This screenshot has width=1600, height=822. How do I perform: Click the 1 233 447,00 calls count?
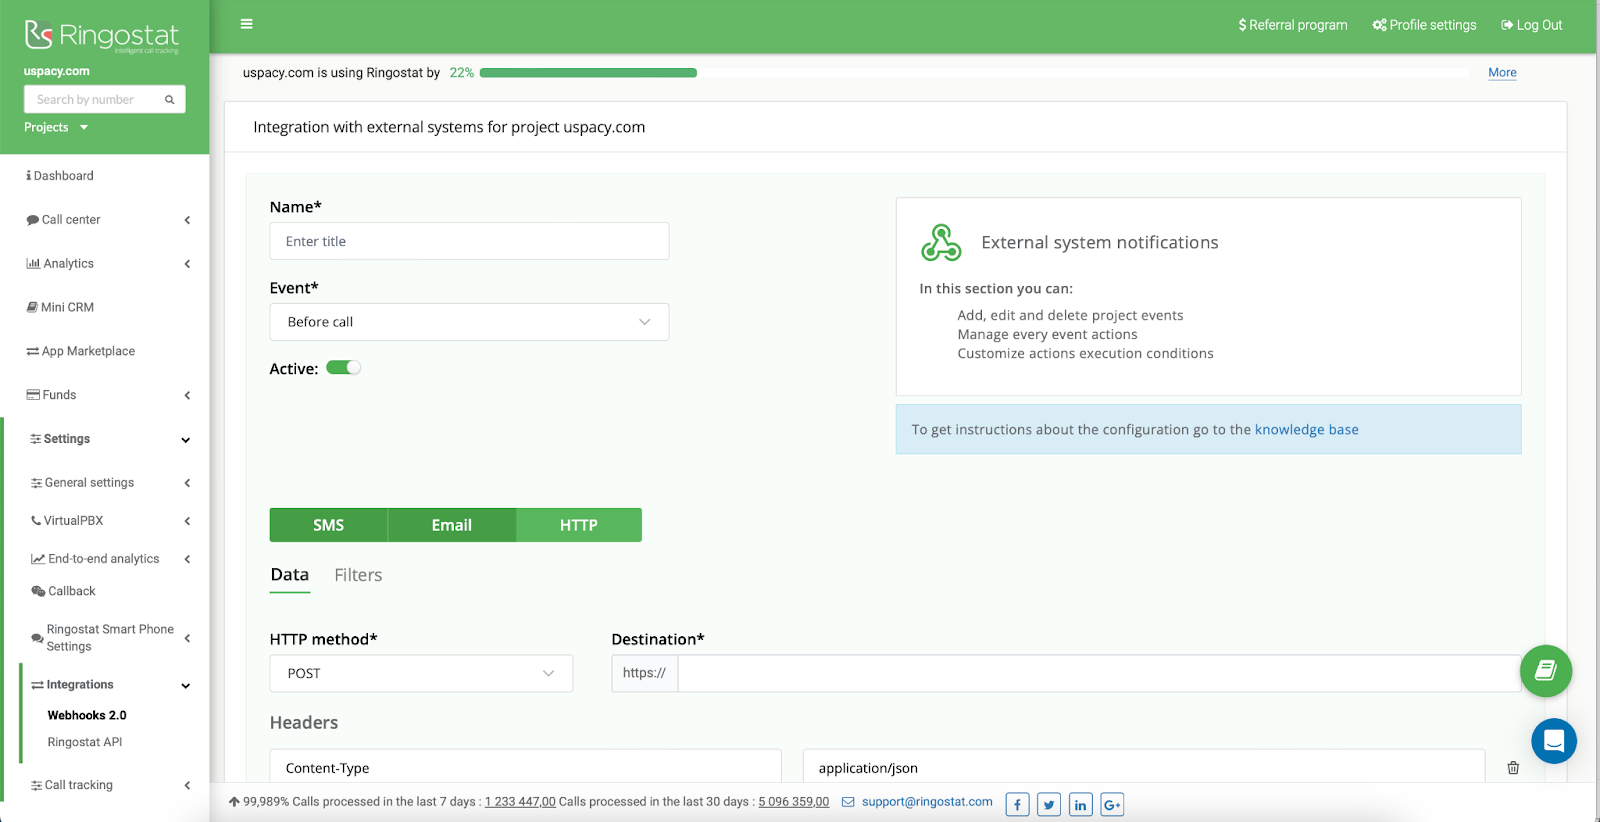(520, 802)
